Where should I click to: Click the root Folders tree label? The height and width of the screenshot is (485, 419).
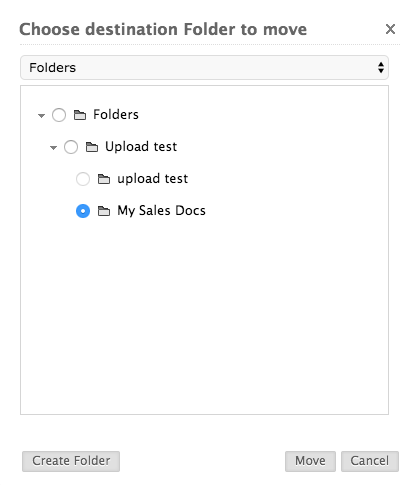click(116, 115)
